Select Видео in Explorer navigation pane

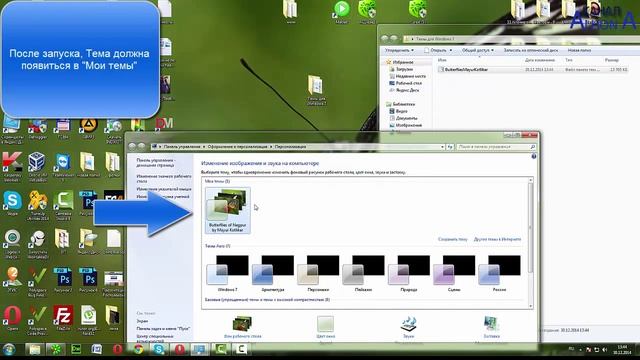398,111
